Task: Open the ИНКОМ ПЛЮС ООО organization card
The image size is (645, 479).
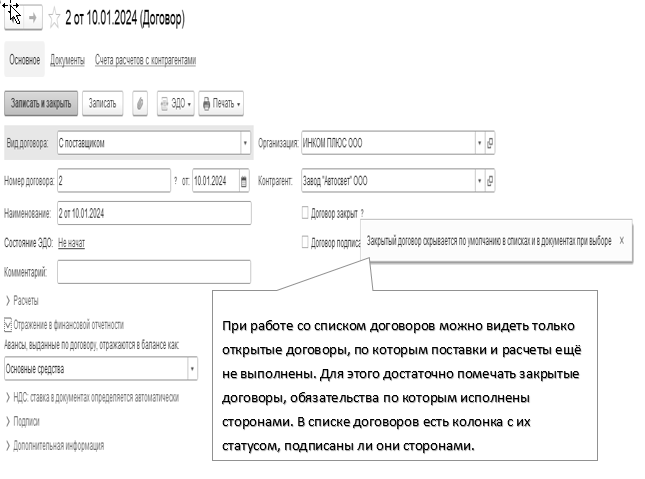Action: click(x=490, y=143)
